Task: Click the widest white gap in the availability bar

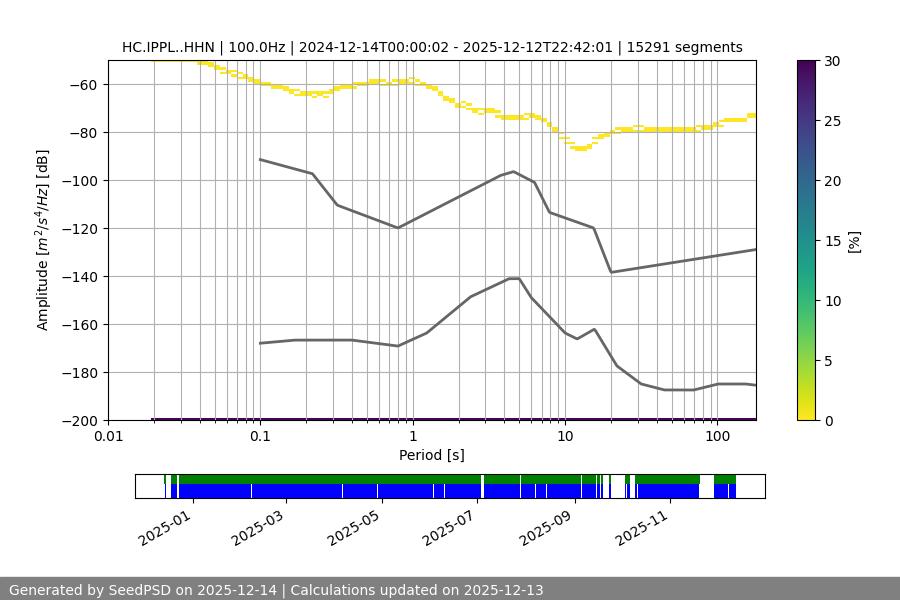Action: (x=706, y=486)
